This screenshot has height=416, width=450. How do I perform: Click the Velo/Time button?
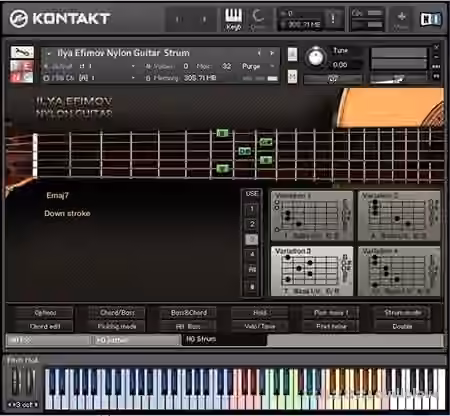tap(260, 326)
